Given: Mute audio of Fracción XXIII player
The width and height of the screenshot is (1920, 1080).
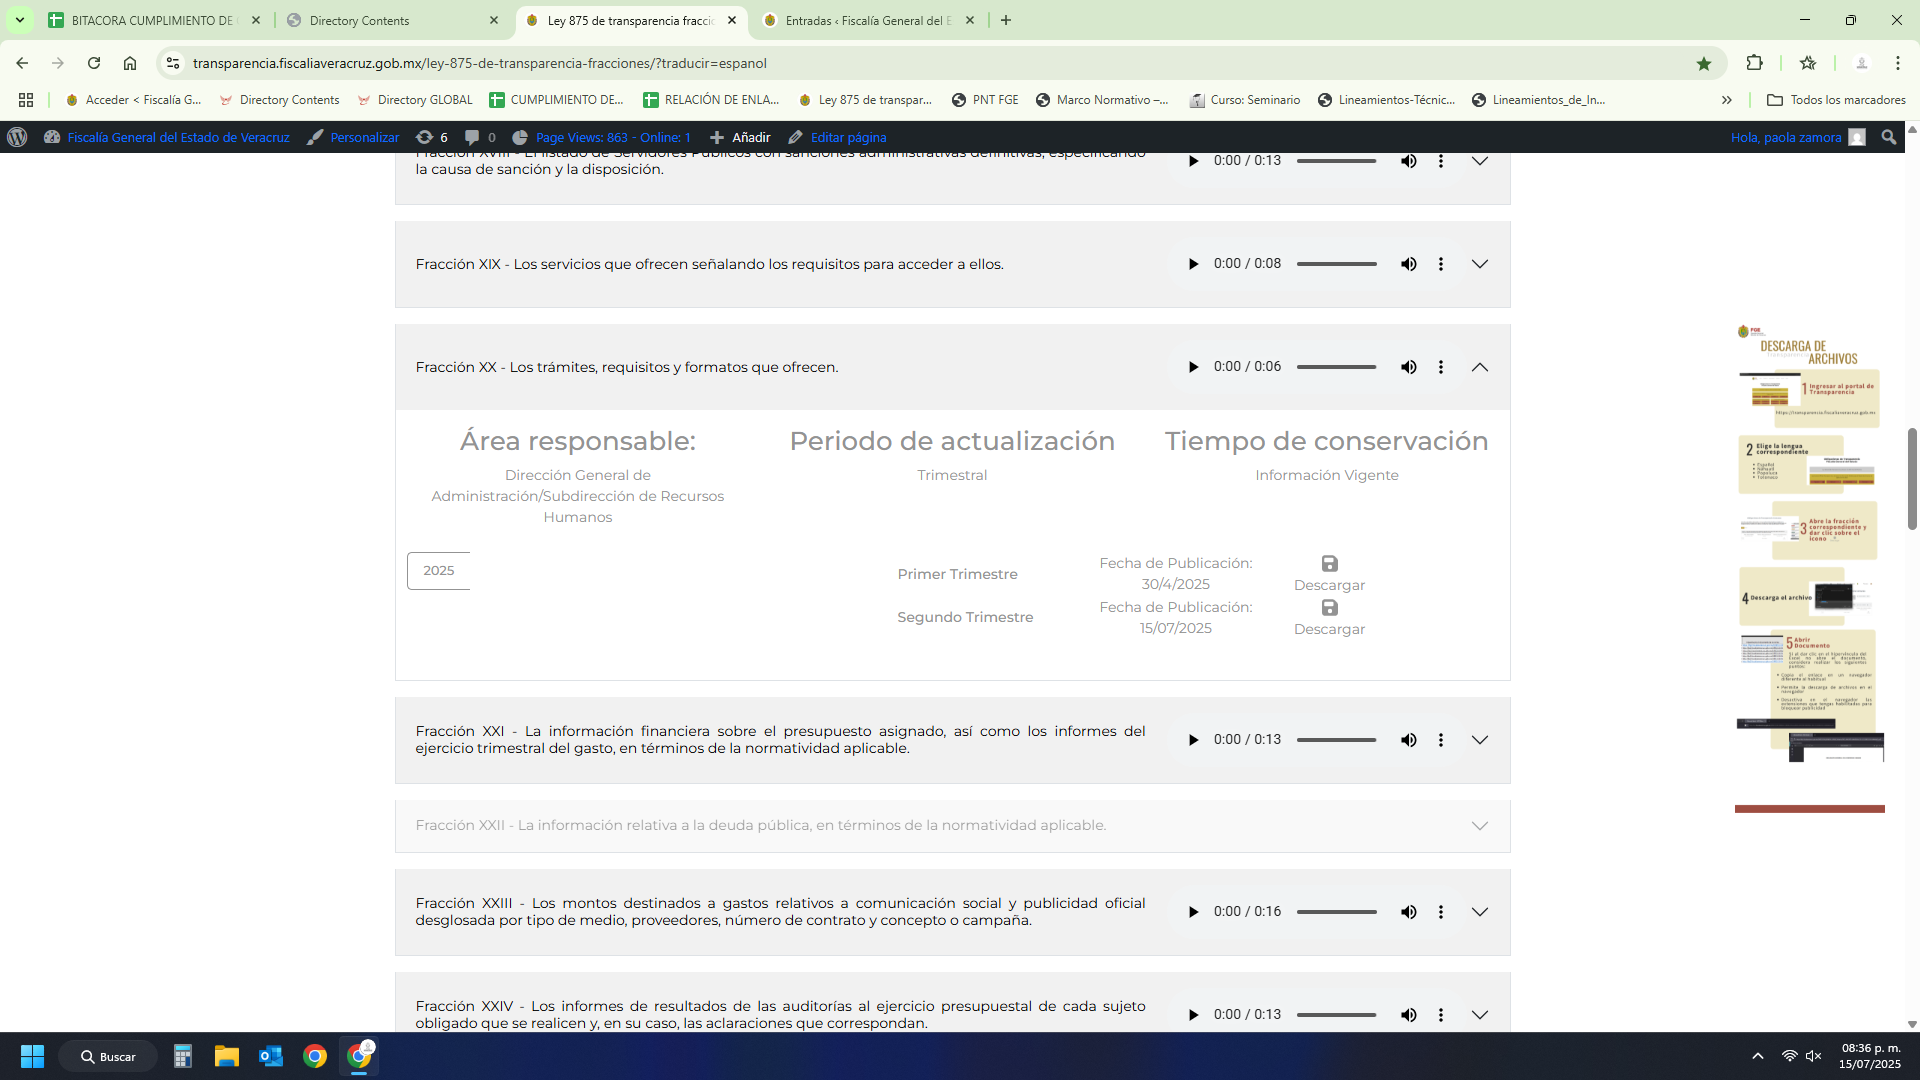Looking at the screenshot, I should coord(1408,912).
